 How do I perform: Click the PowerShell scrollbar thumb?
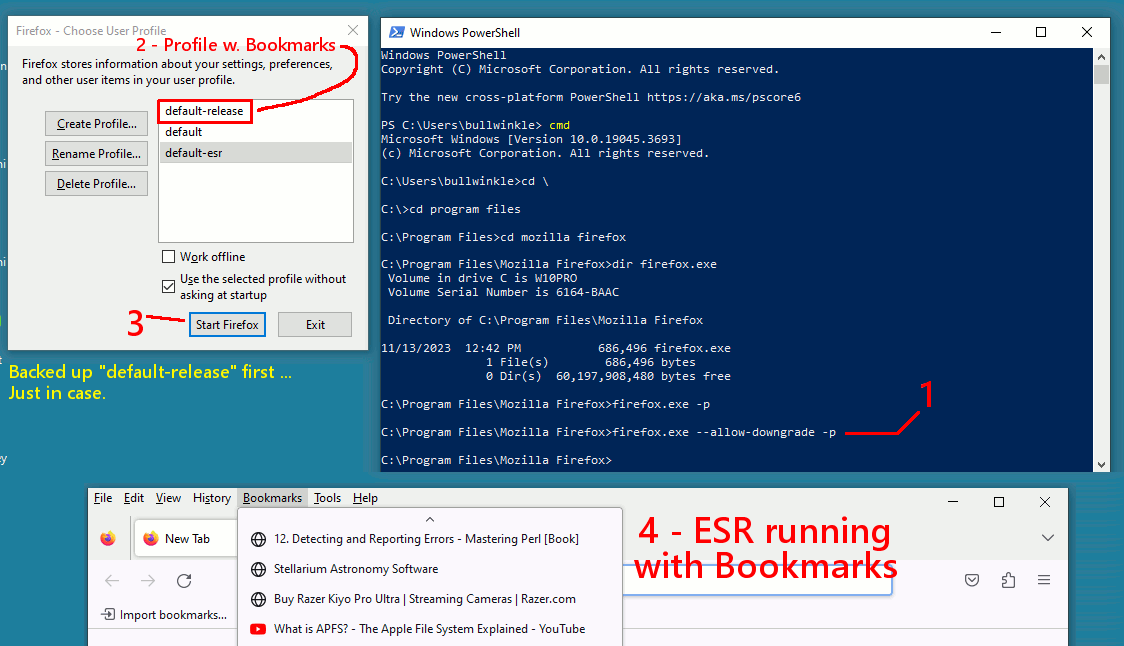click(1102, 74)
